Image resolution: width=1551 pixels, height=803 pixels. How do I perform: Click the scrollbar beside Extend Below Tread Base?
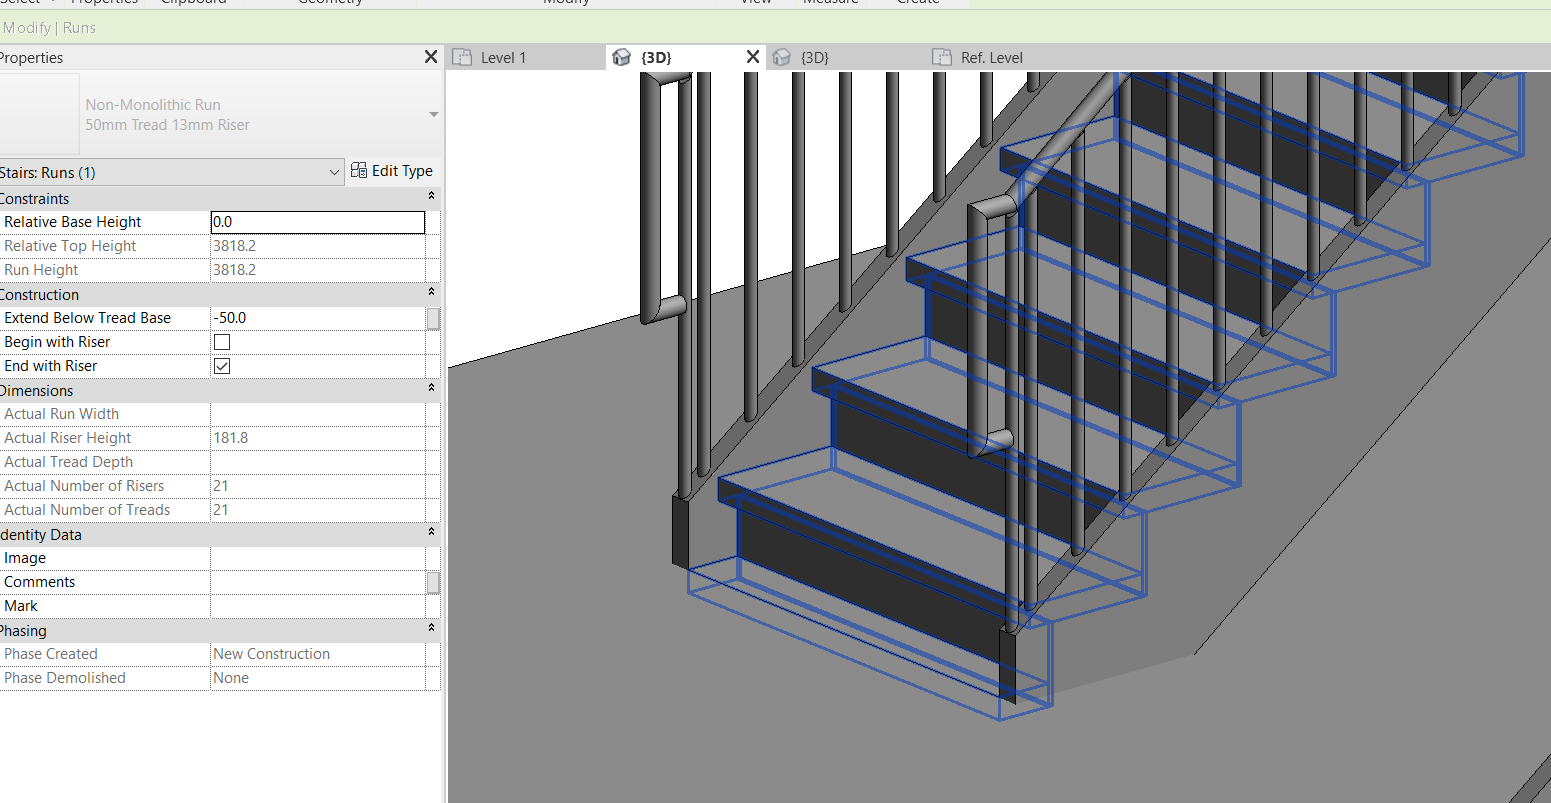pyautogui.click(x=432, y=318)
